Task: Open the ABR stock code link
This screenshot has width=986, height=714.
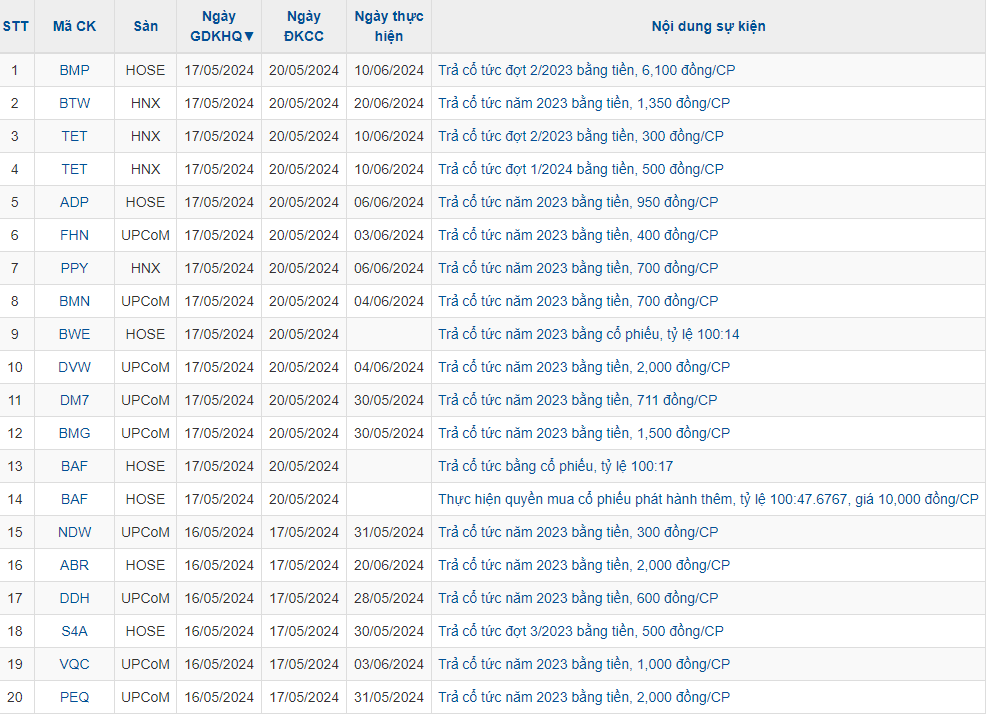Action: tap(74, 566)
